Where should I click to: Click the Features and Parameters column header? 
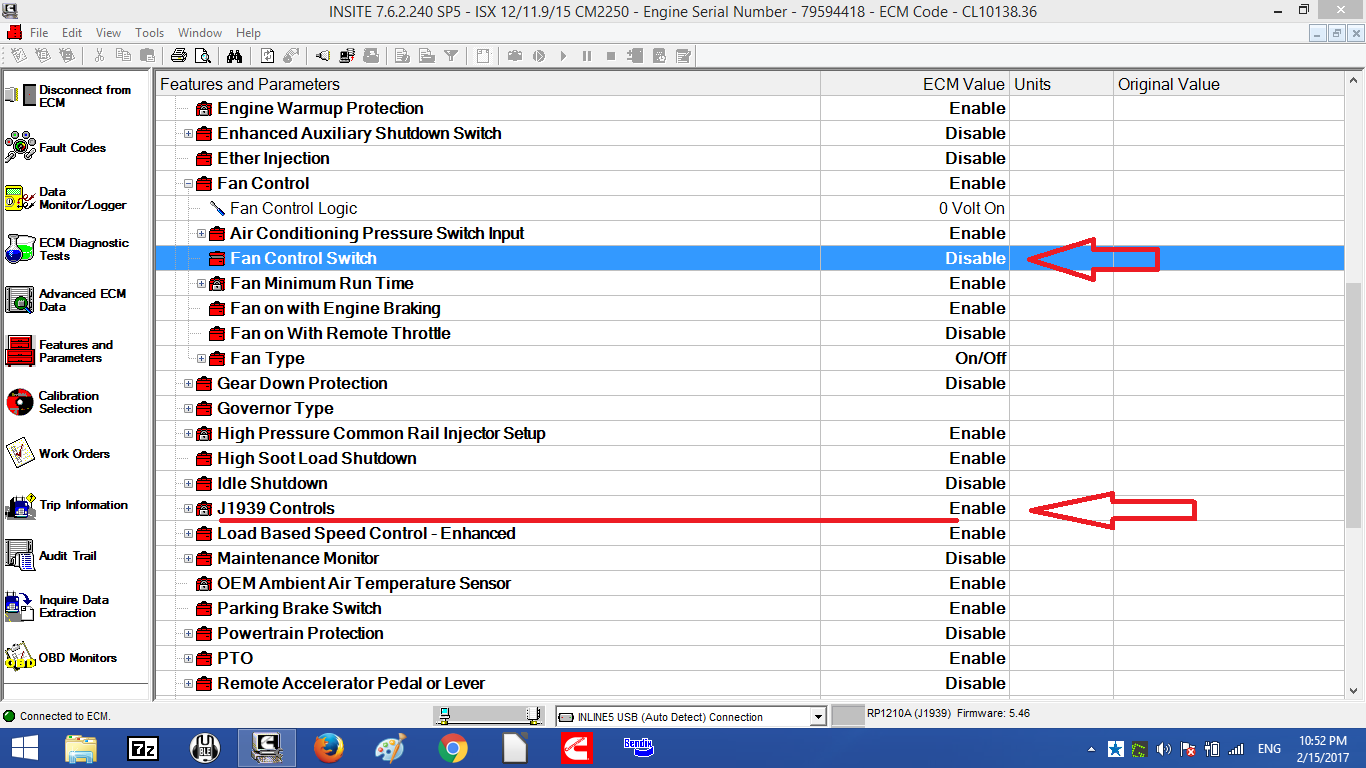click(x=488, y=84)
